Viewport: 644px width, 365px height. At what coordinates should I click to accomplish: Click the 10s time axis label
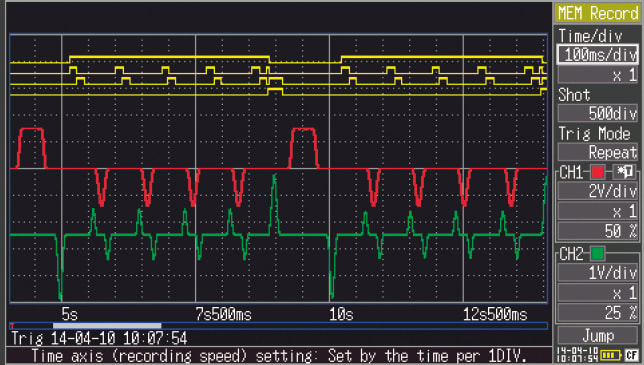(x=341, y=314)
